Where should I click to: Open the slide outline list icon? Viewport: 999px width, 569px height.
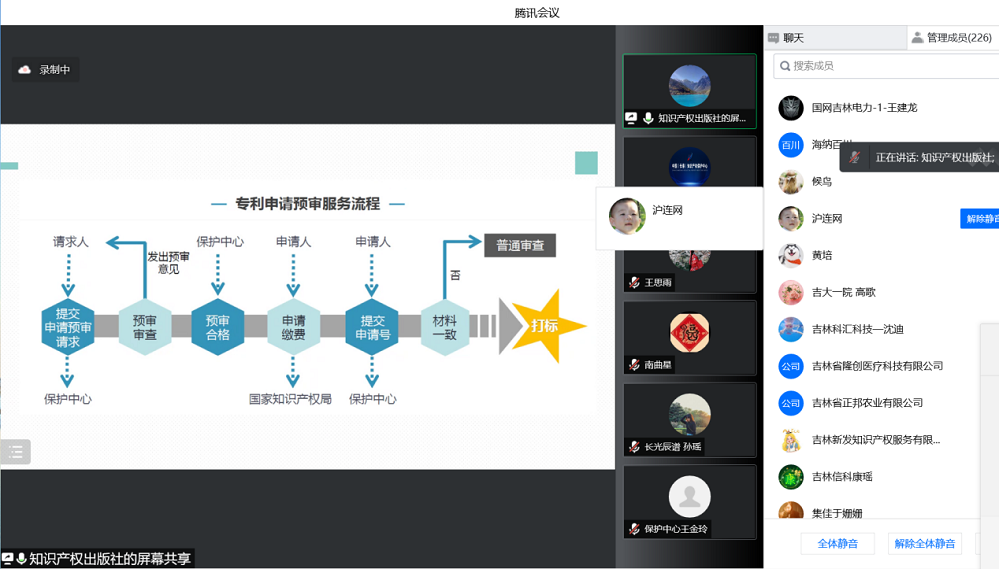(16, 452)
